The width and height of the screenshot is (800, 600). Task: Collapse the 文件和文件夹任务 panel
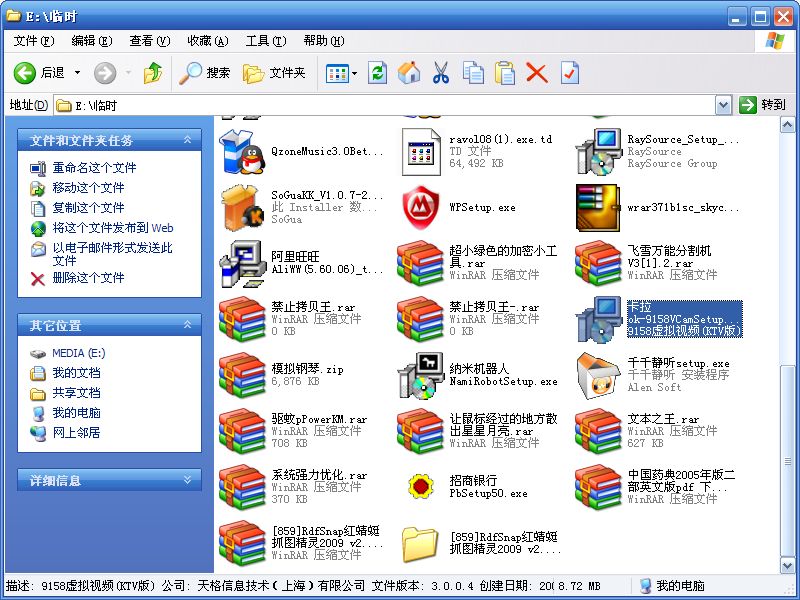coord(187,140)
